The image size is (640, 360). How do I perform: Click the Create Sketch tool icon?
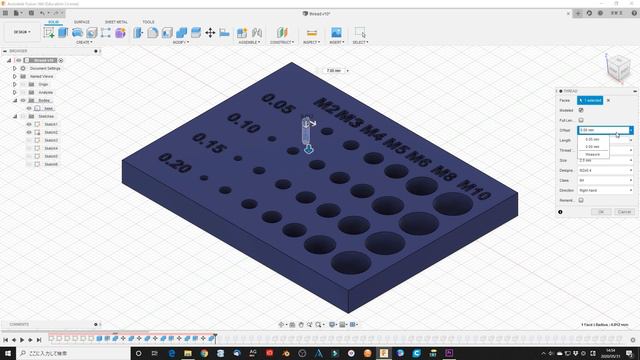49,33
